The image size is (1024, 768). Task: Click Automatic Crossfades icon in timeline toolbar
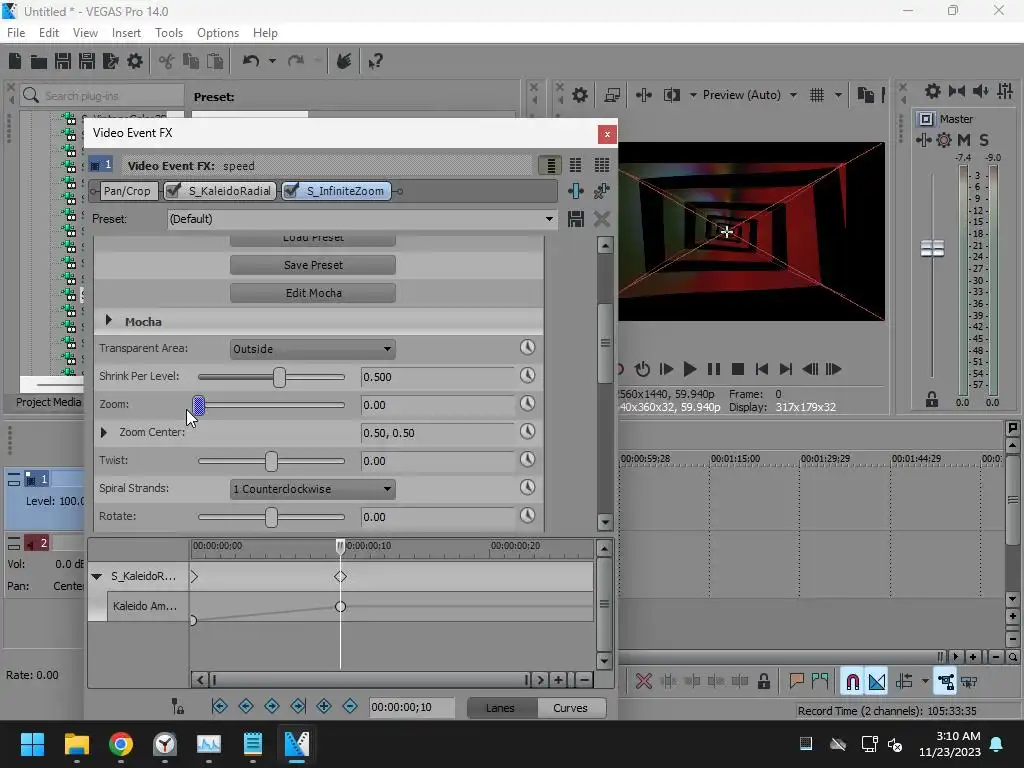coord(877,682)
